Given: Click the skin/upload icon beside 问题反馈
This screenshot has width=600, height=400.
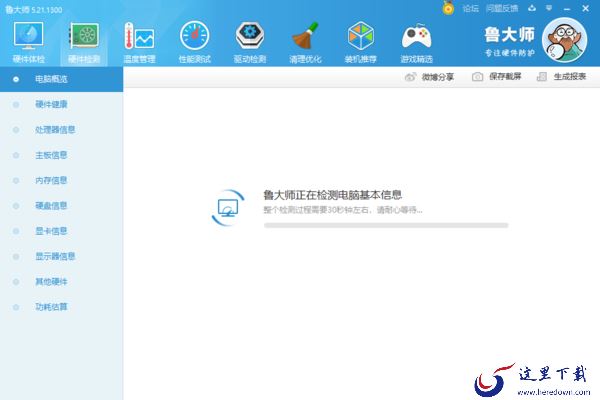Looking at the screenshot, I should 532,8.
